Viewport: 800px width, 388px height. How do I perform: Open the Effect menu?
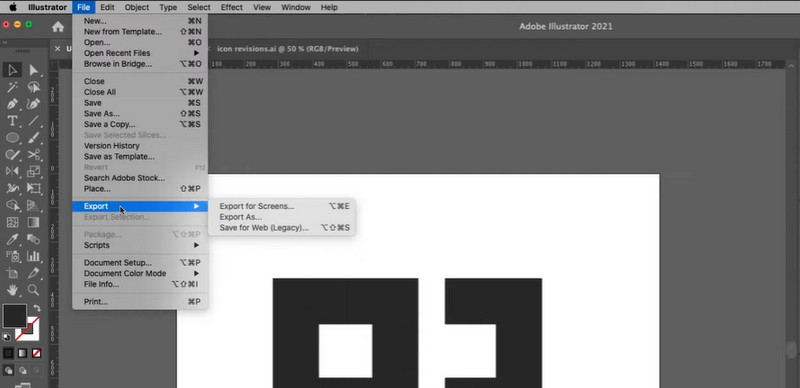[x=232, y=7]
